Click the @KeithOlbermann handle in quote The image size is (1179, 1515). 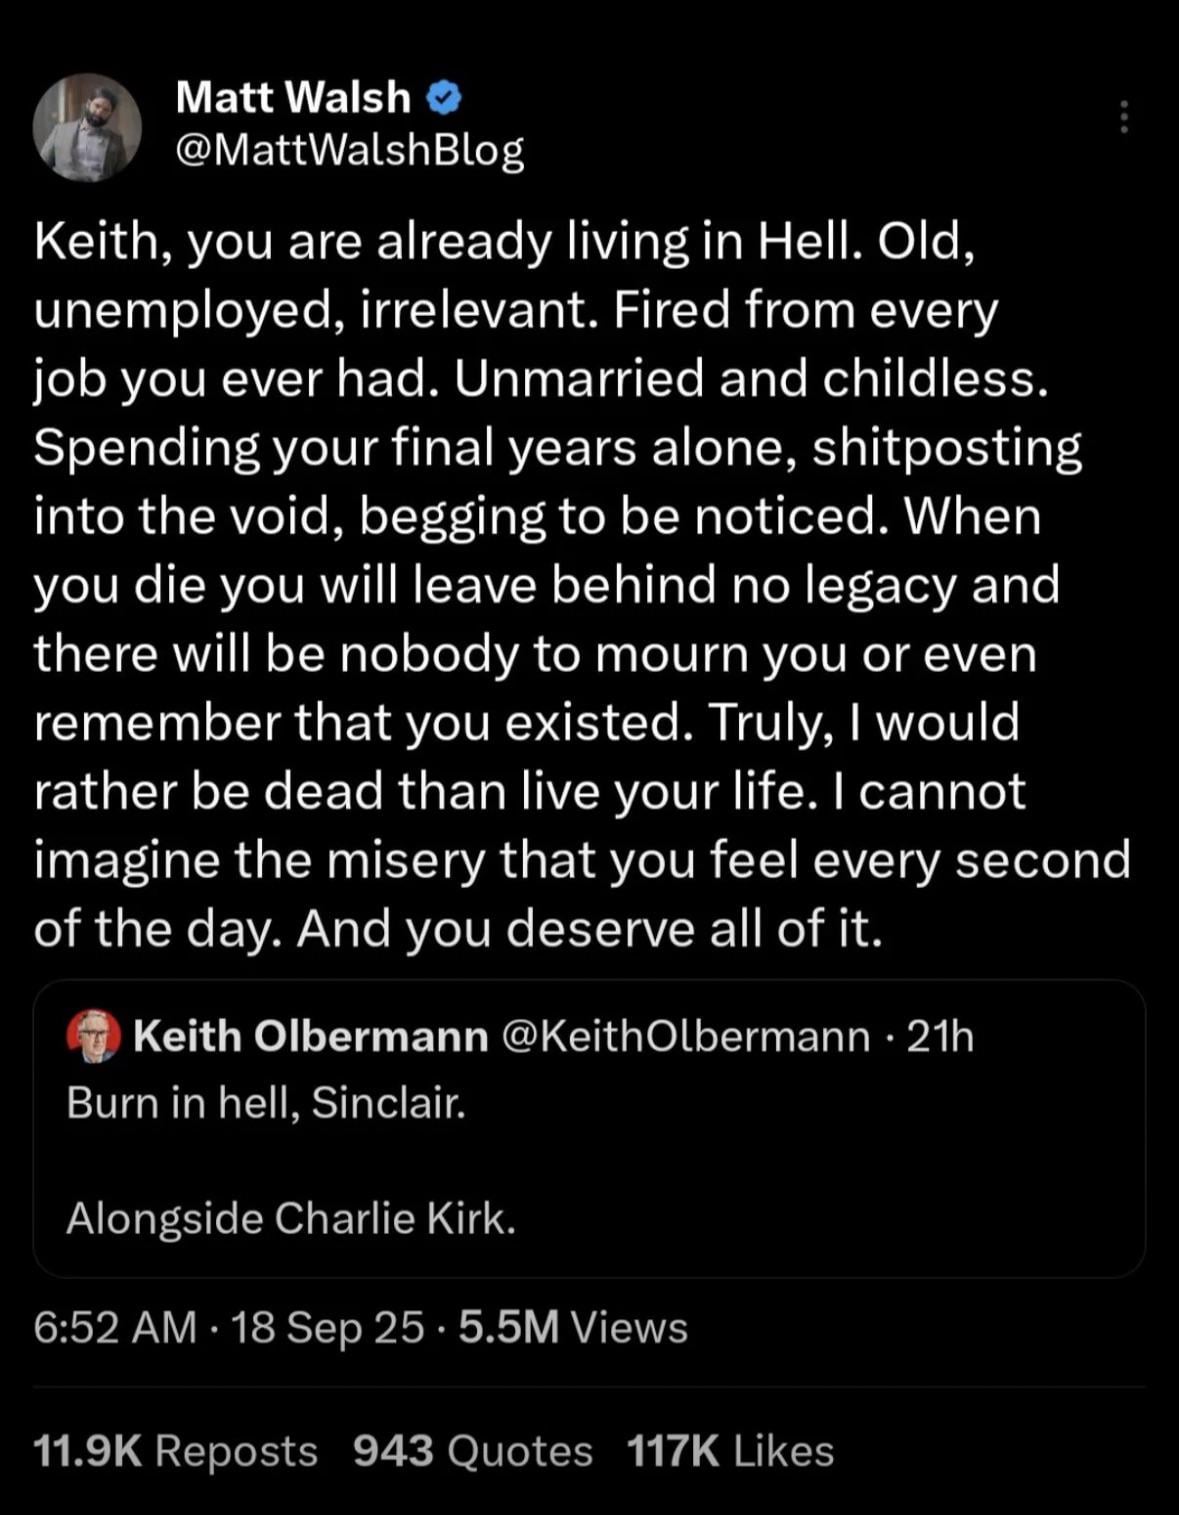[684, 1037]
